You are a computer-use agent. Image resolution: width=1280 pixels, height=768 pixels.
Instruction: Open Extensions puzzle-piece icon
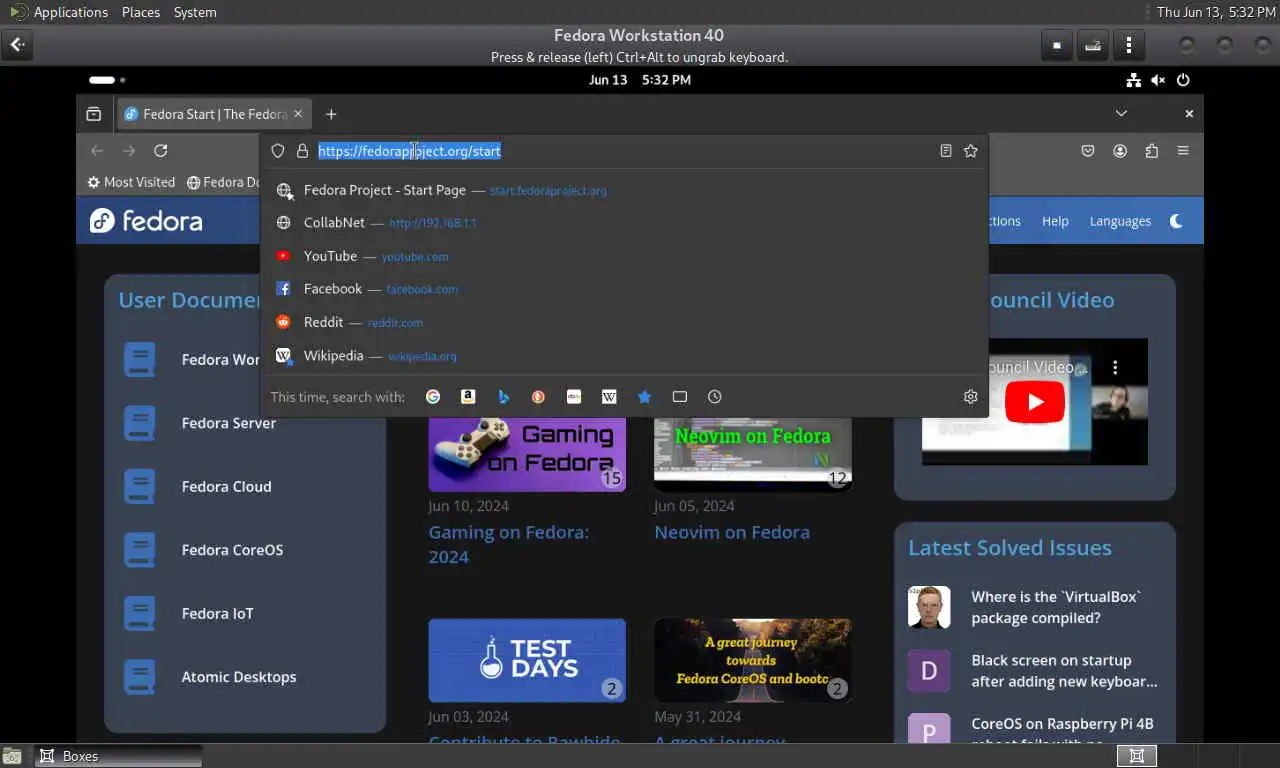click(x=1152, y=151)
